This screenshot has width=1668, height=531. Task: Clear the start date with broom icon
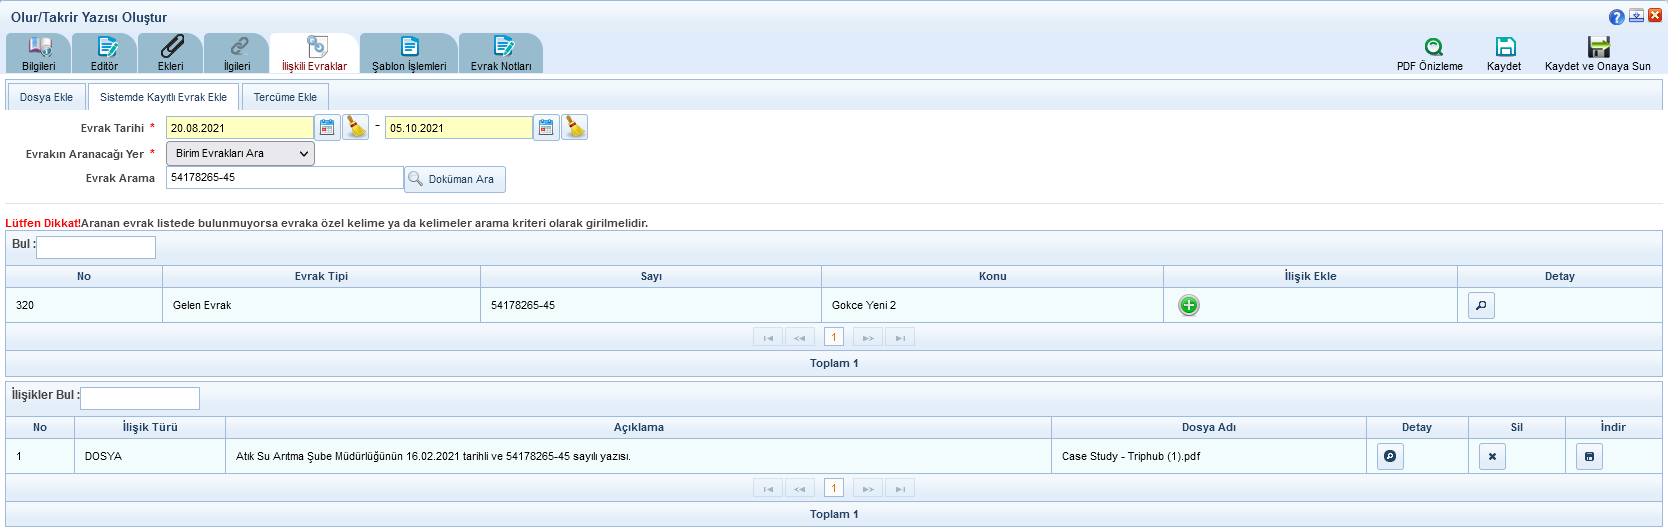(x=355, y=128)
